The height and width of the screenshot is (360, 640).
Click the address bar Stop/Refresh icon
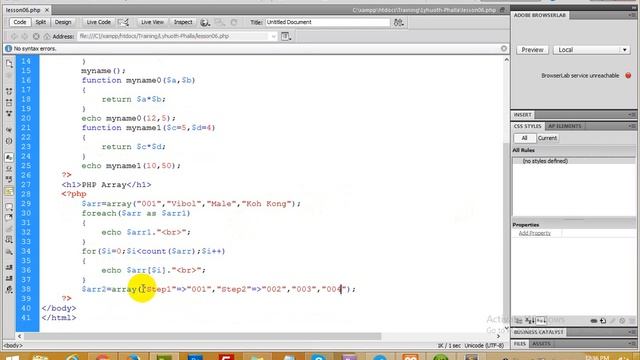point(36,36)
